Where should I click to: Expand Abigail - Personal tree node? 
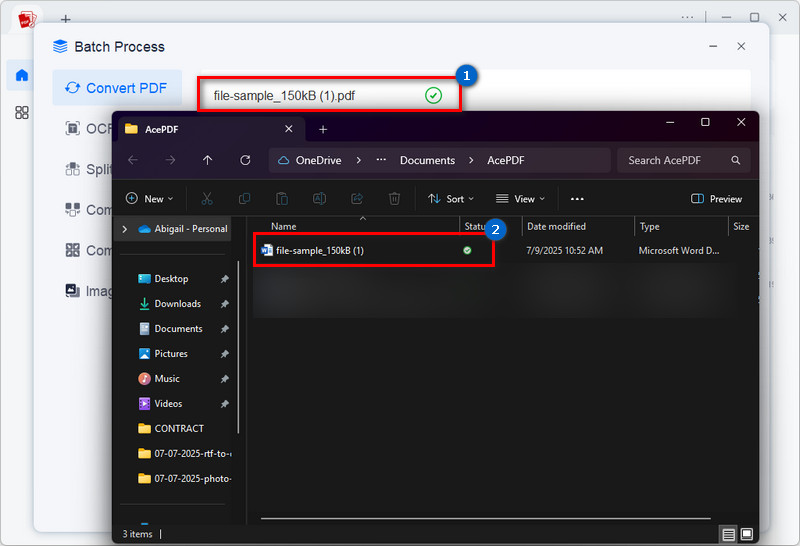coord(124,229)
